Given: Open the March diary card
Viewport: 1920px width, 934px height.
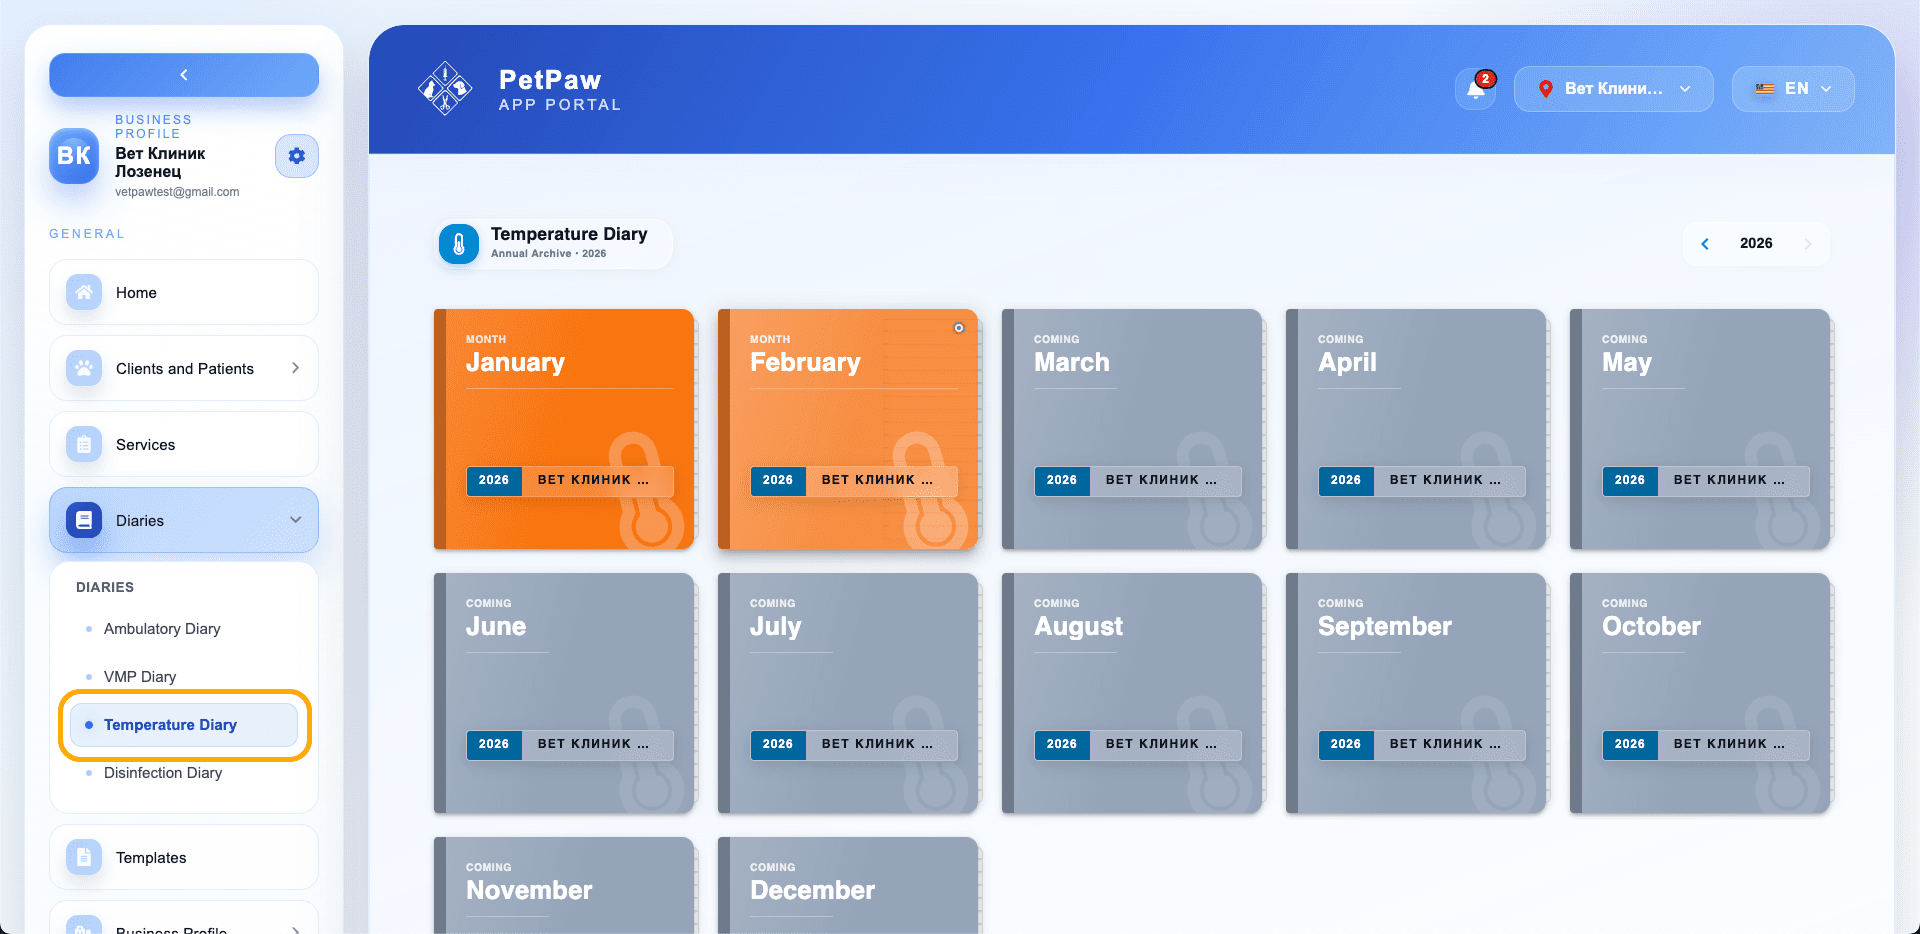Looking at the screenshot, I should pos(1132,429).
